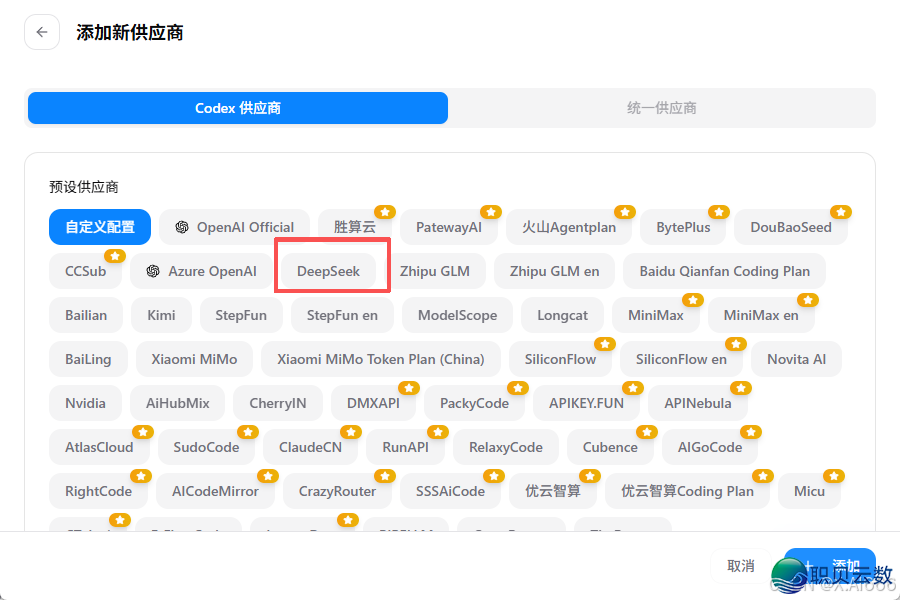
Task: Choose AICodeMirror provider preset
Action: tap(215, 491)
